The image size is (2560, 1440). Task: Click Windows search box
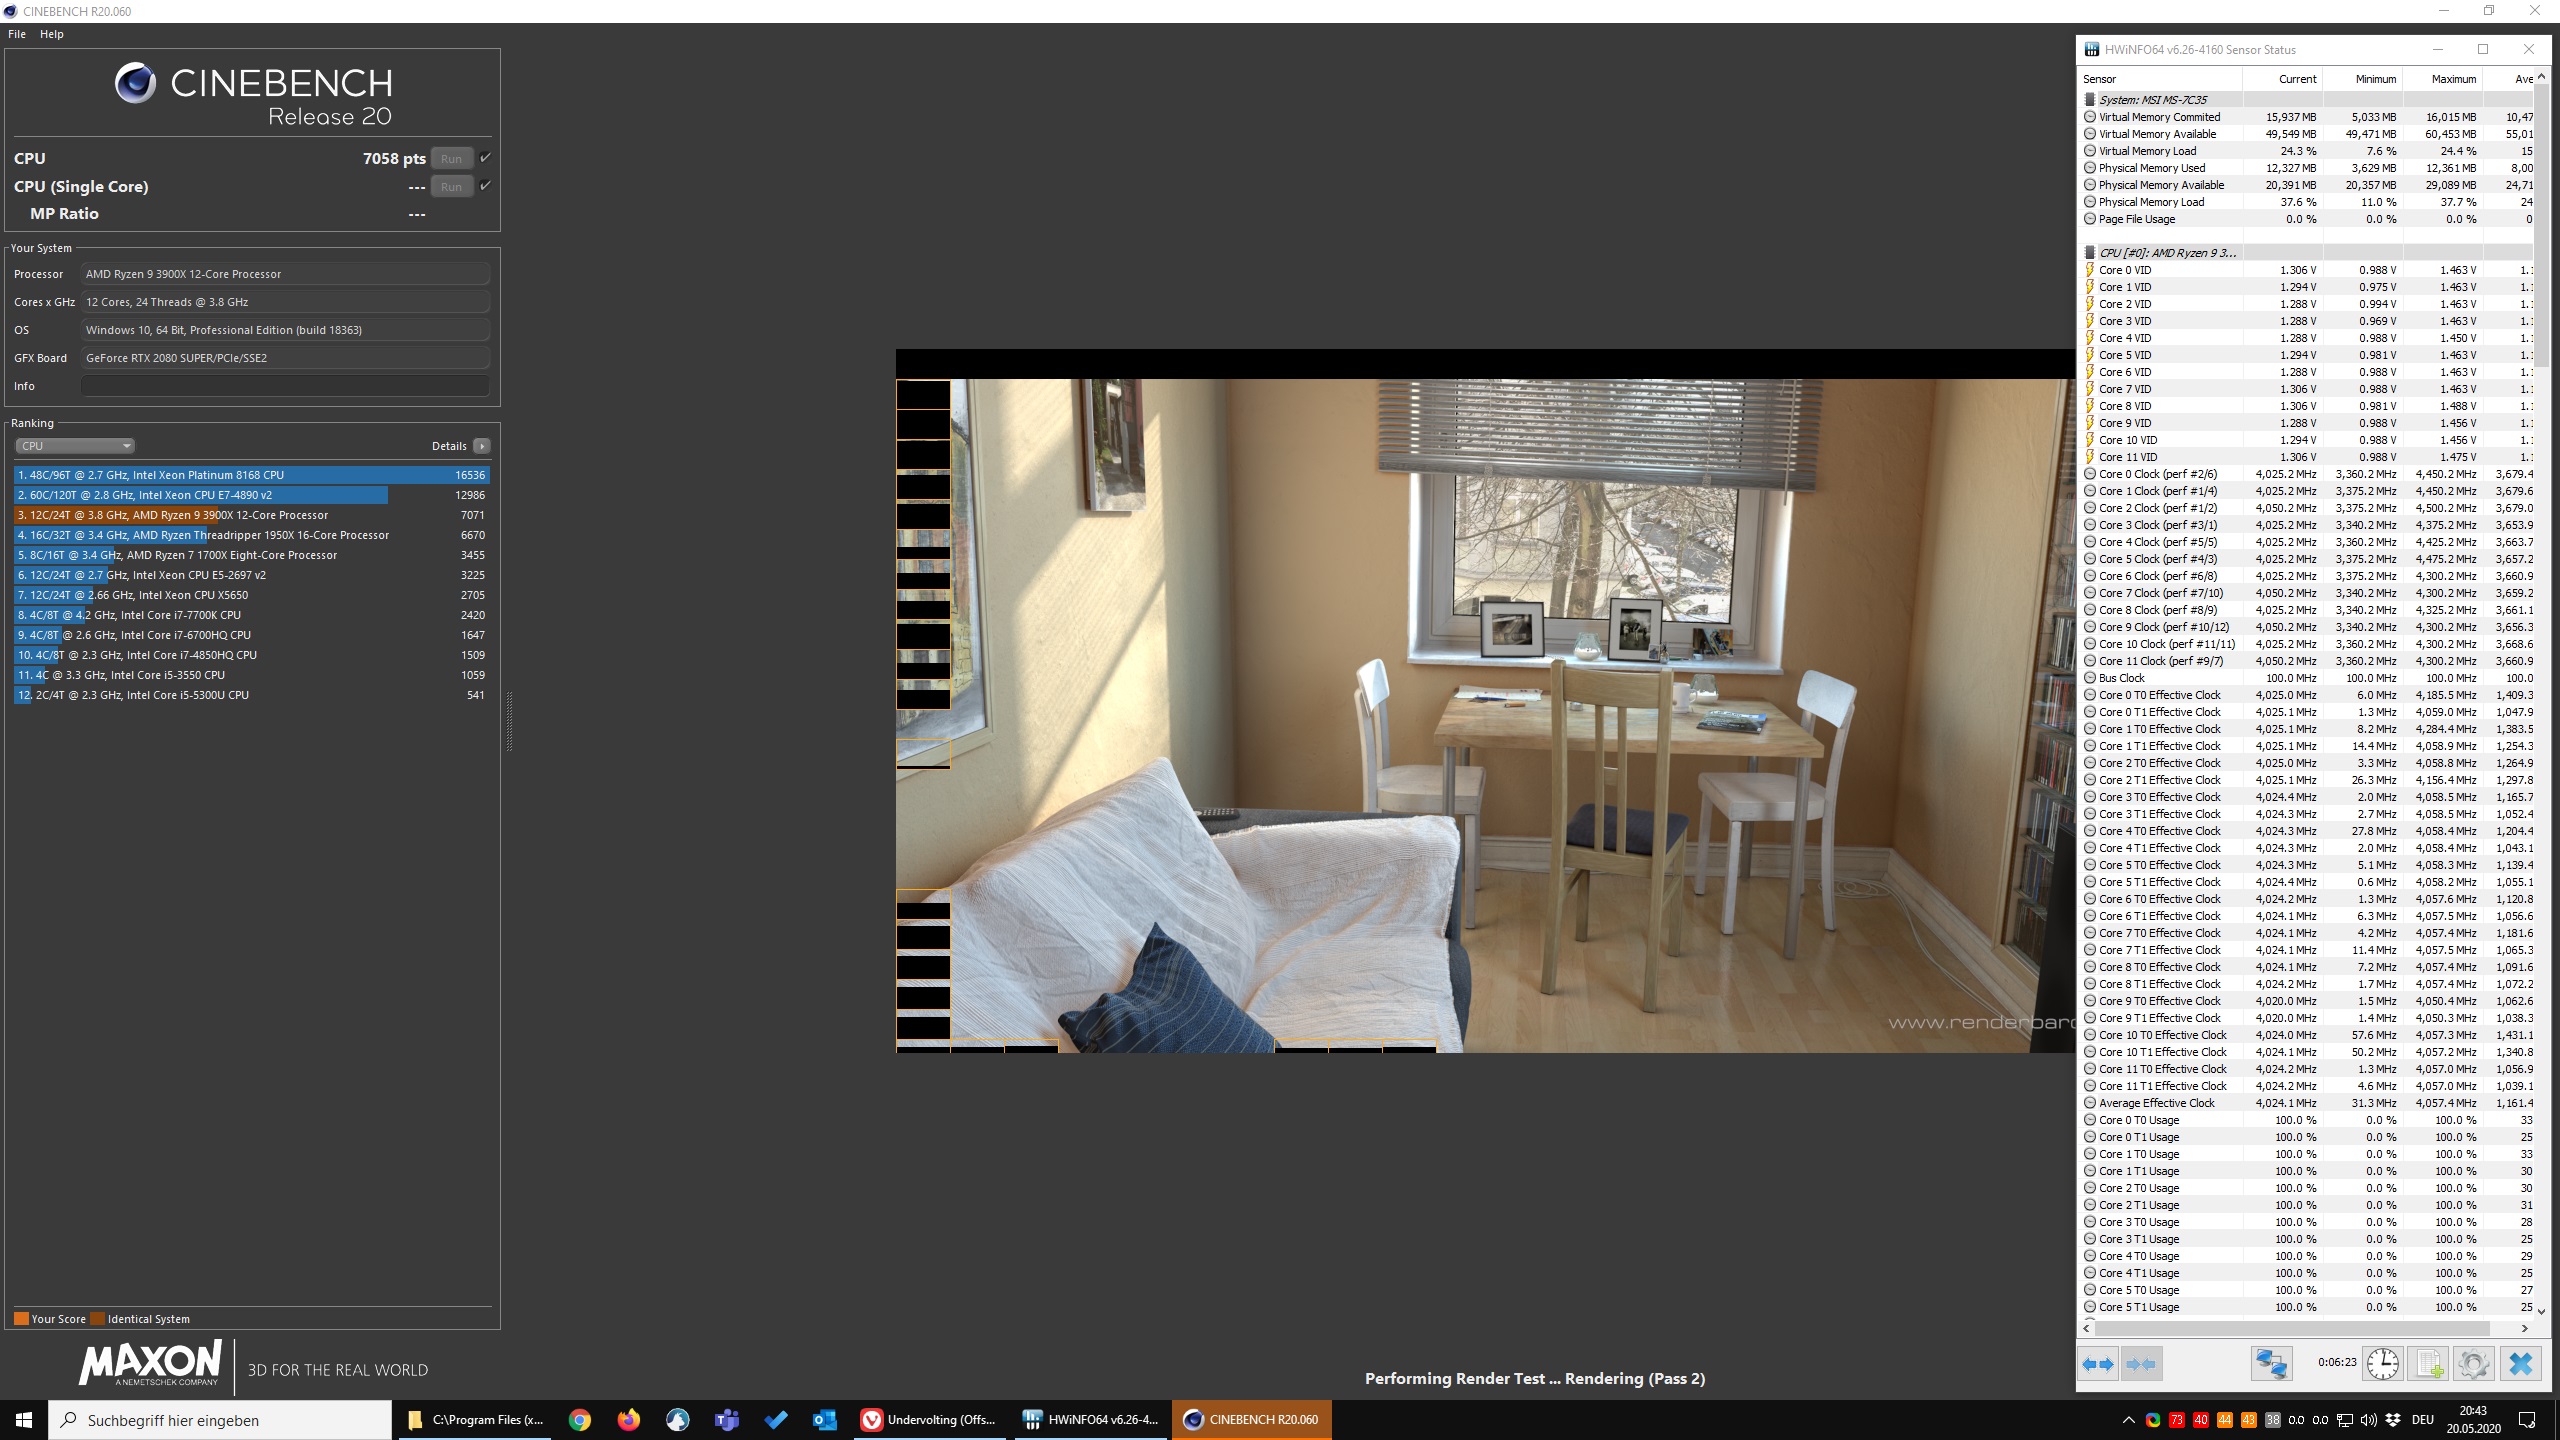(x=220, y=1420)
